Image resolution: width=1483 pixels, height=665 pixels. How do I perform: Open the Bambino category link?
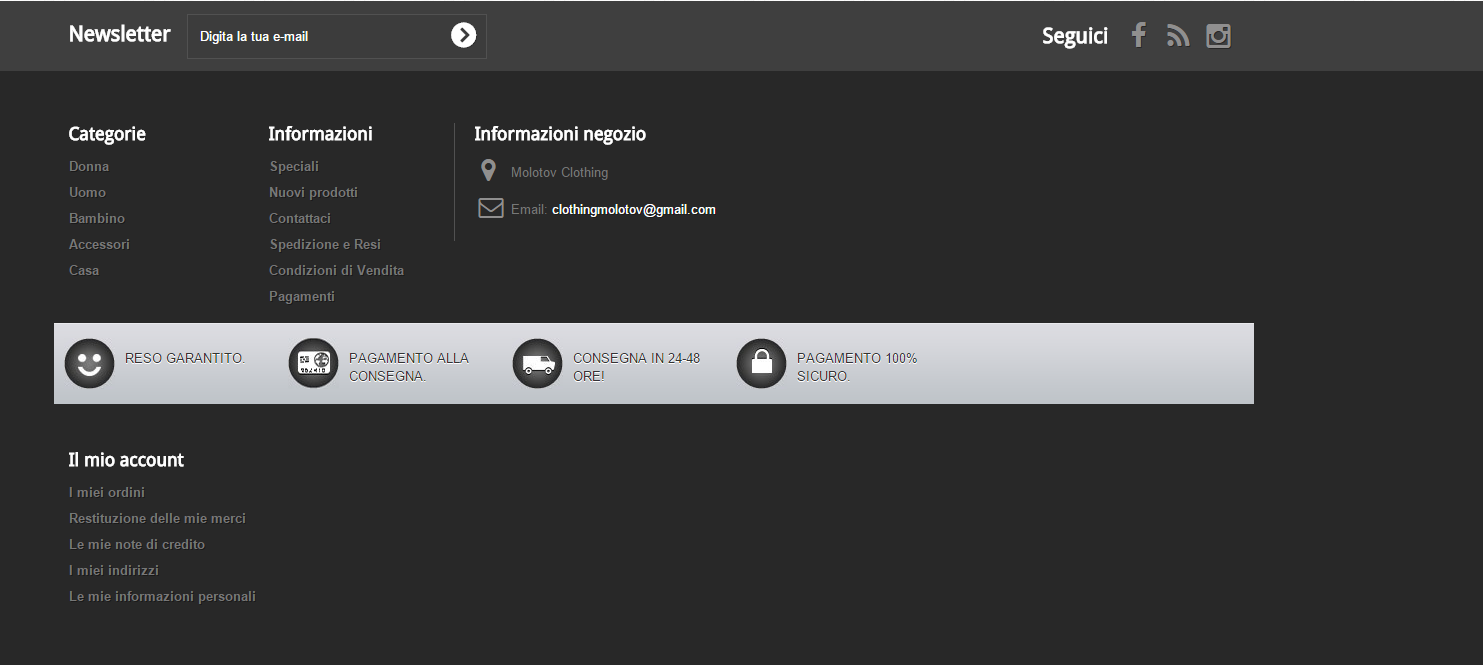97,218
